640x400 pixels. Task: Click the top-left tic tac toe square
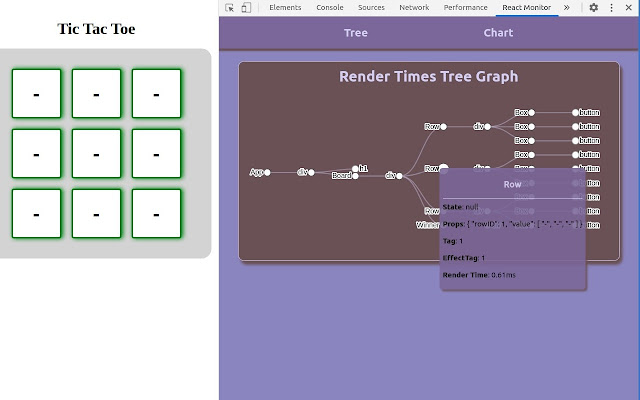36,93
